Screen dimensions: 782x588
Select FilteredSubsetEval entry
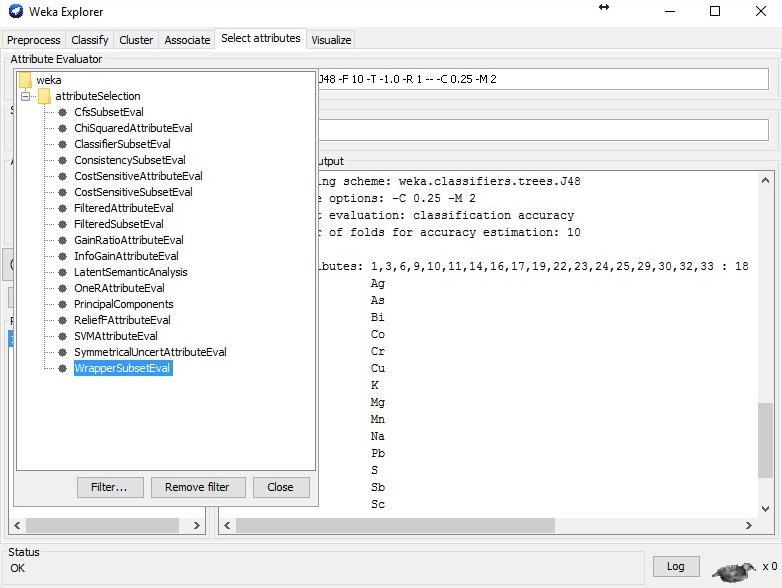(119, 224)
